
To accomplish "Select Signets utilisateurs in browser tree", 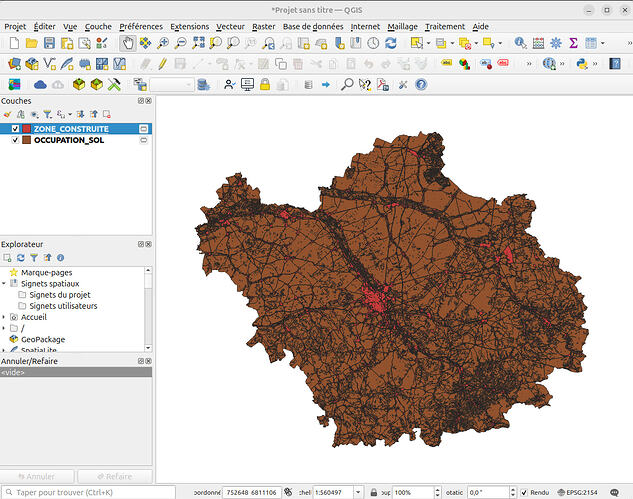I will click(63, 306).
